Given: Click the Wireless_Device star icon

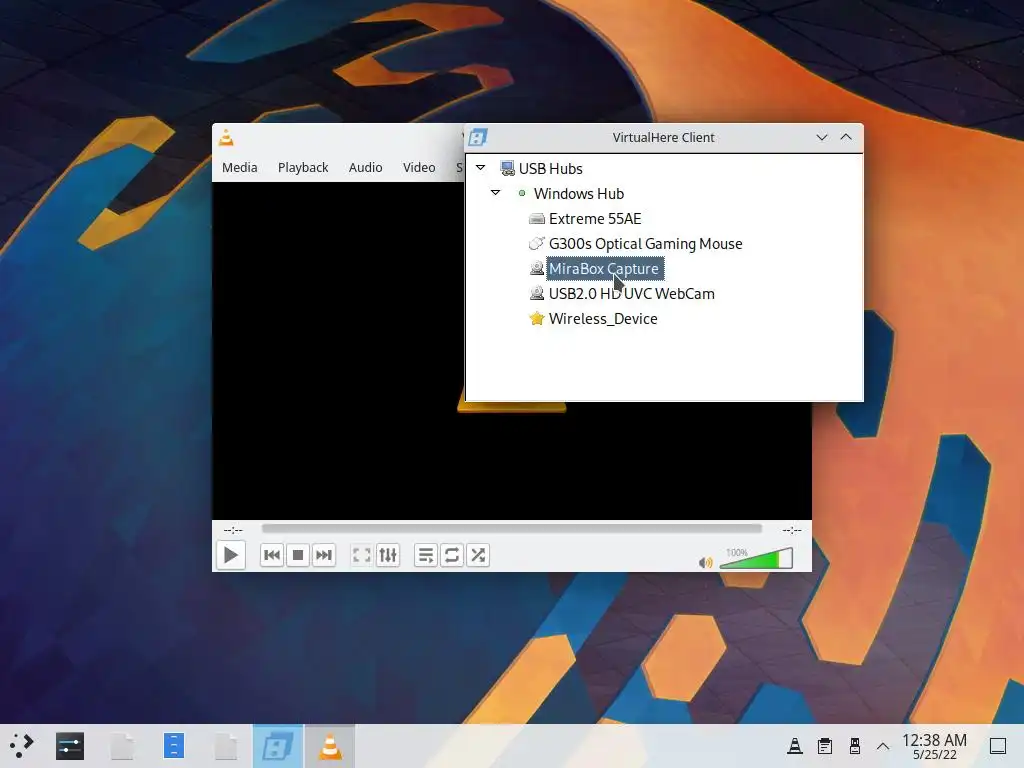Looking at the screenshot, I should pos(537,318).
